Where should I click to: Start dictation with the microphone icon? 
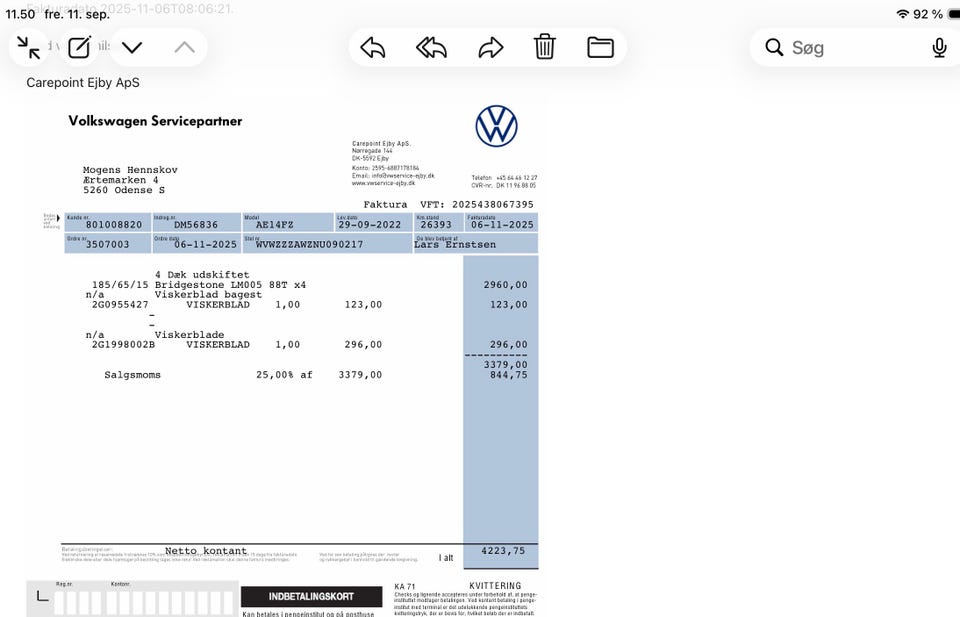click(x=939, y=48)
